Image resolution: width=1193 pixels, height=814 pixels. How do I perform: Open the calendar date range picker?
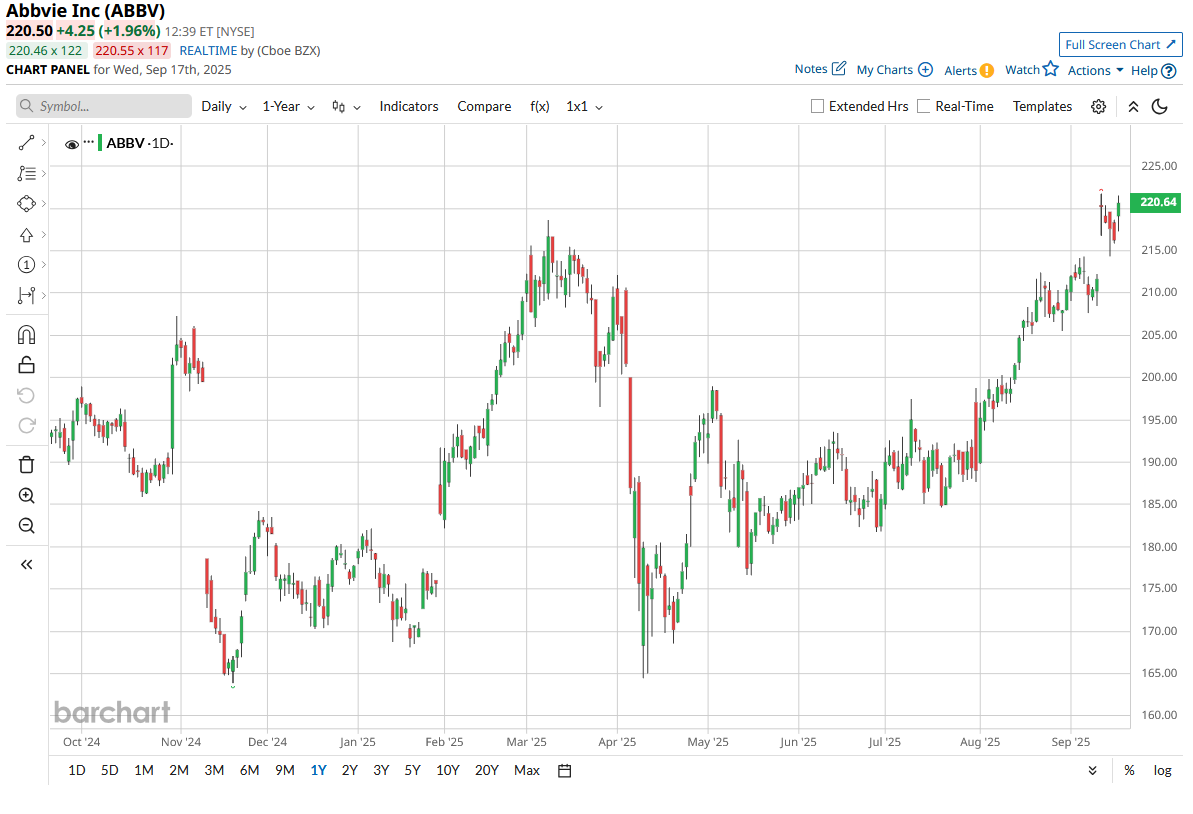pyautogui.click(x=565, y=771)
